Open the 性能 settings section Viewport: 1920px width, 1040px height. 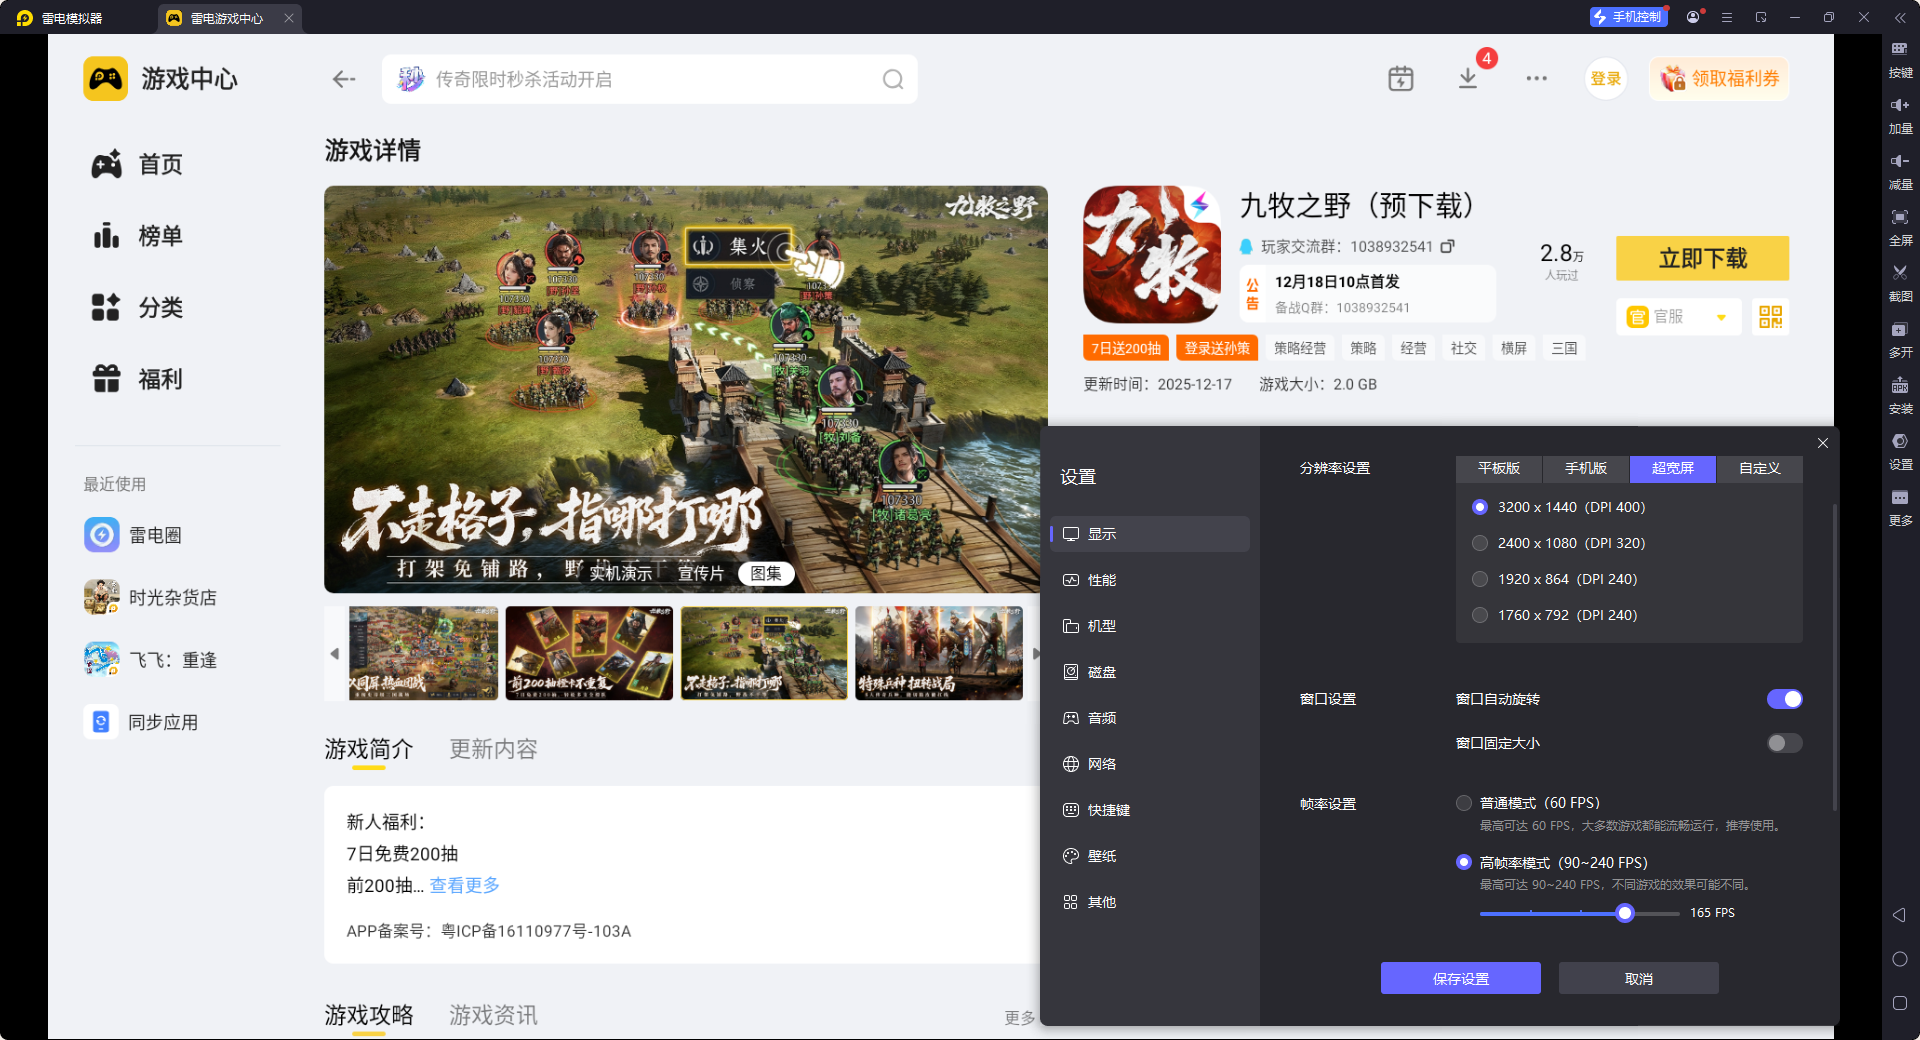[x=1101, y=580]
